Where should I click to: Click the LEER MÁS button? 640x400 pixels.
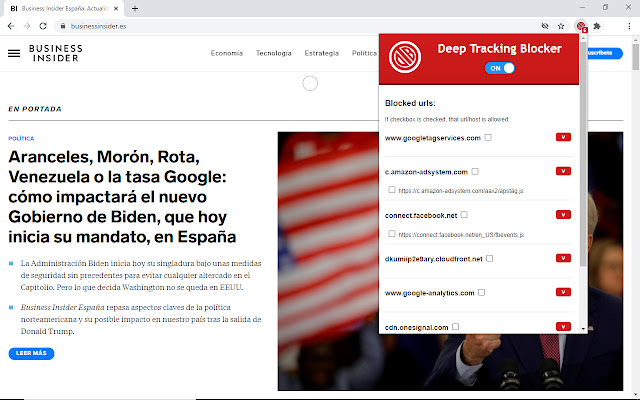(x=31, y=353)
